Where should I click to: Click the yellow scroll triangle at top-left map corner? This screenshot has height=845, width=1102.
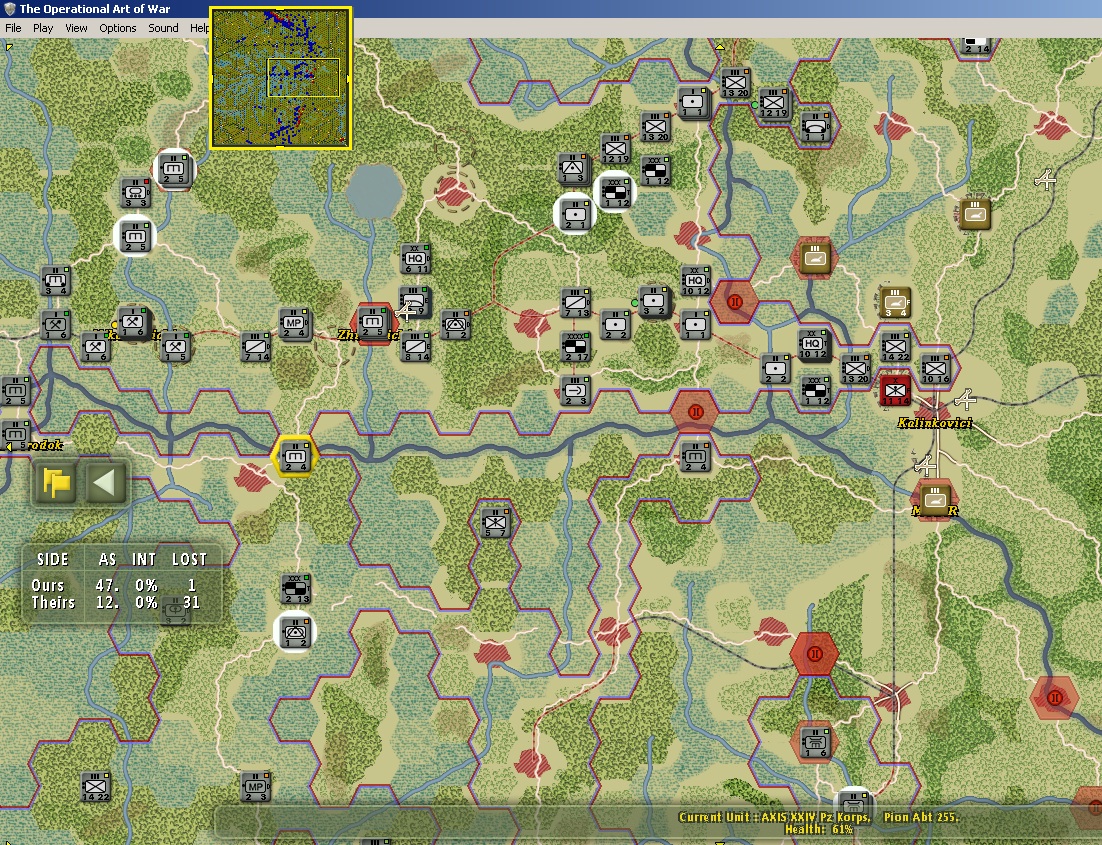8,46
